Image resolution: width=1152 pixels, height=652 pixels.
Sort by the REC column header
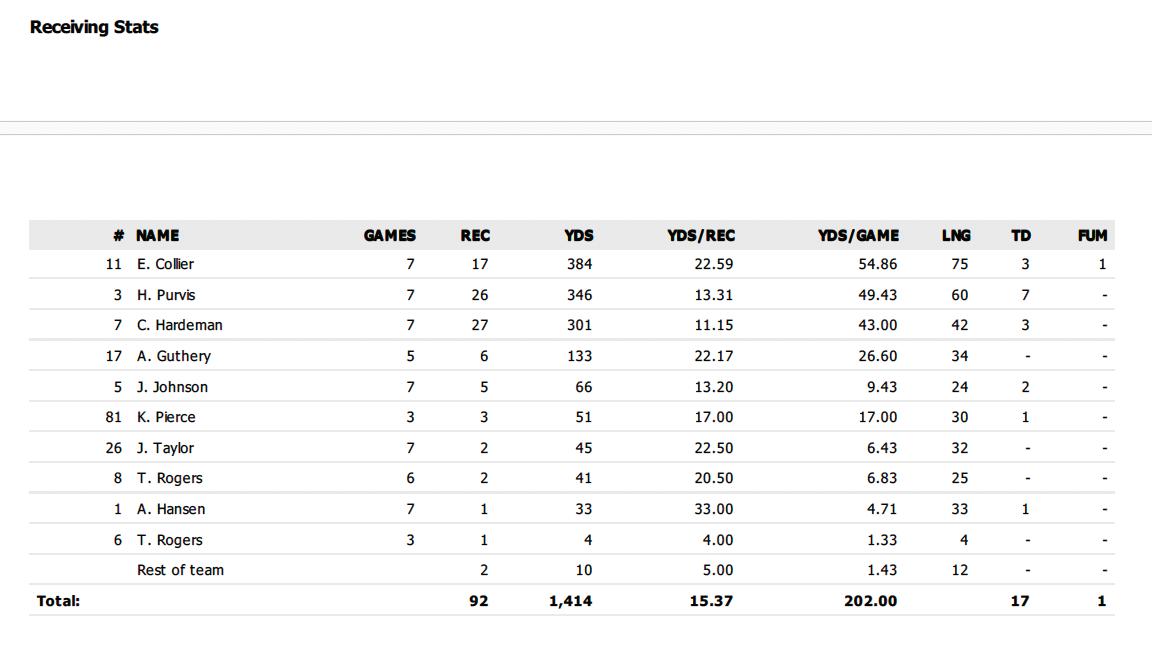tap(475, 236)
